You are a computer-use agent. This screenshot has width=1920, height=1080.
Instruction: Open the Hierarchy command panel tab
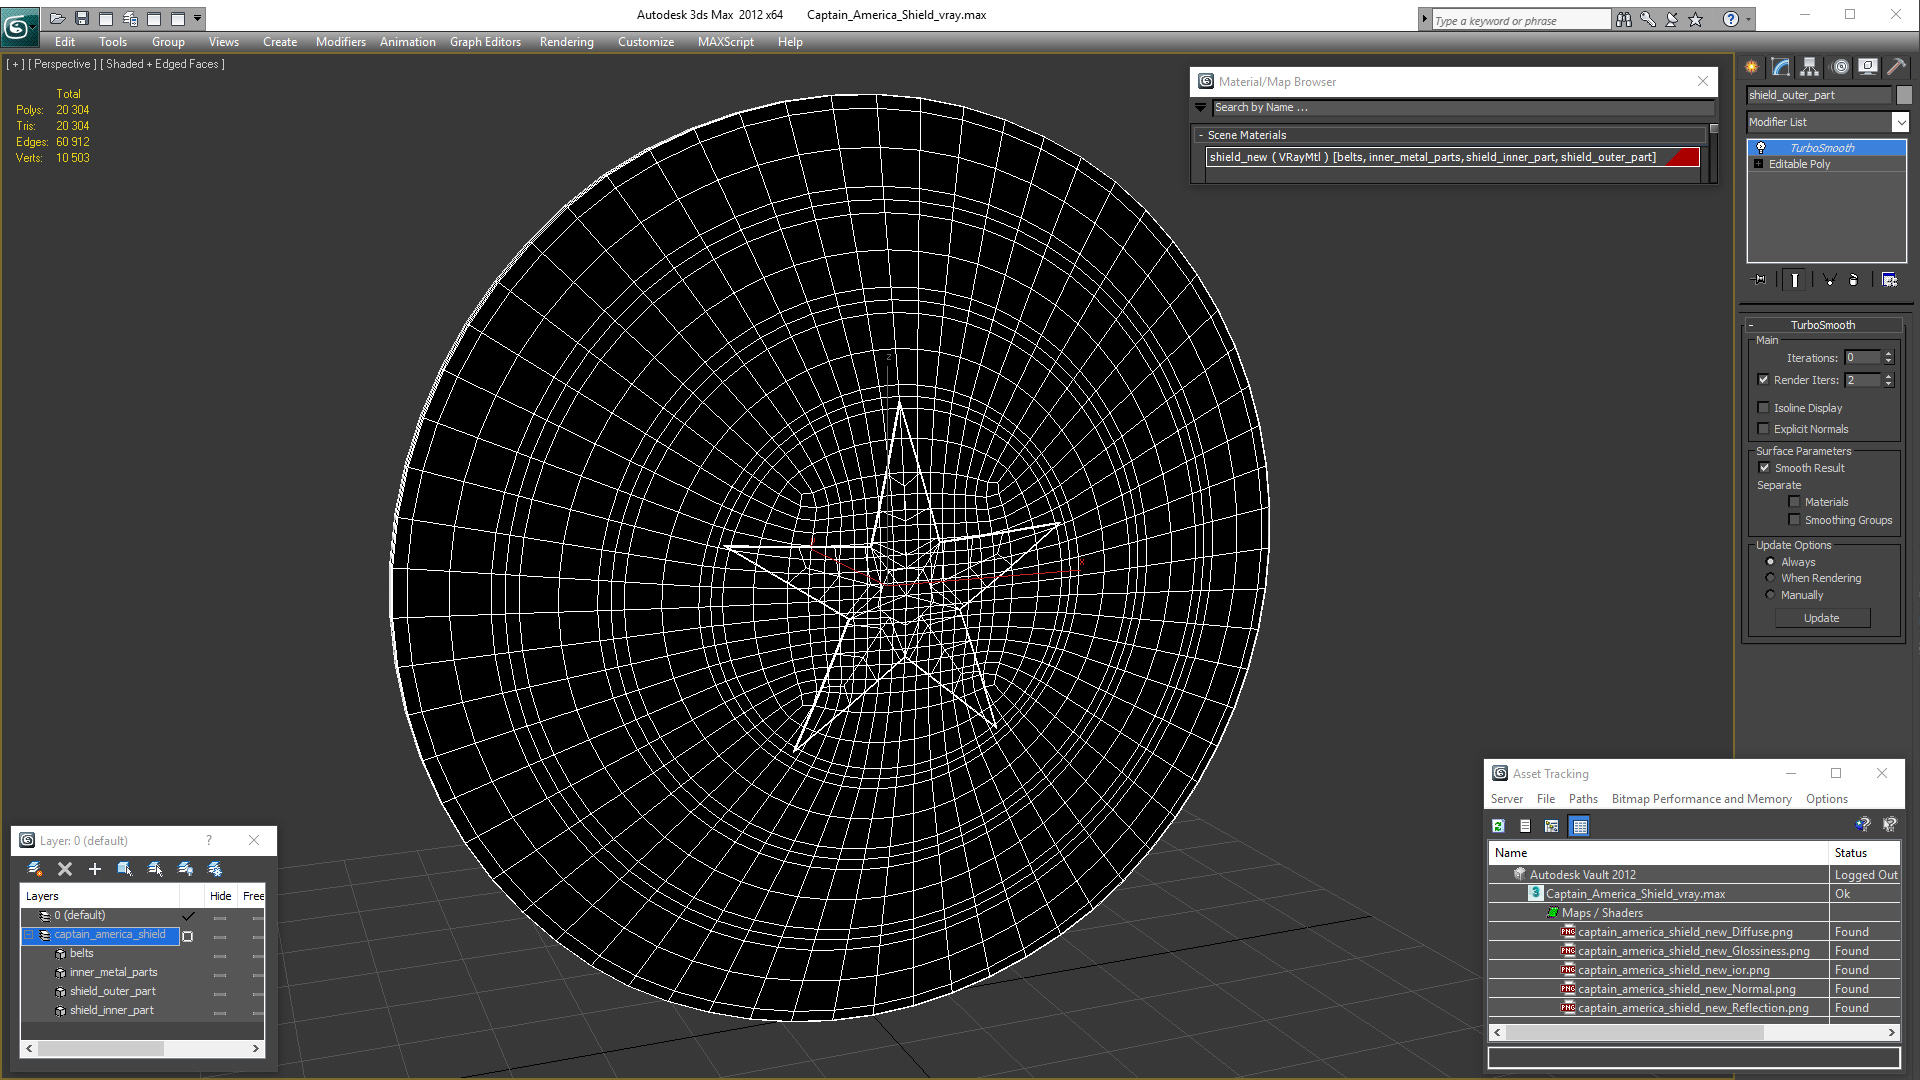[1810, 67]
